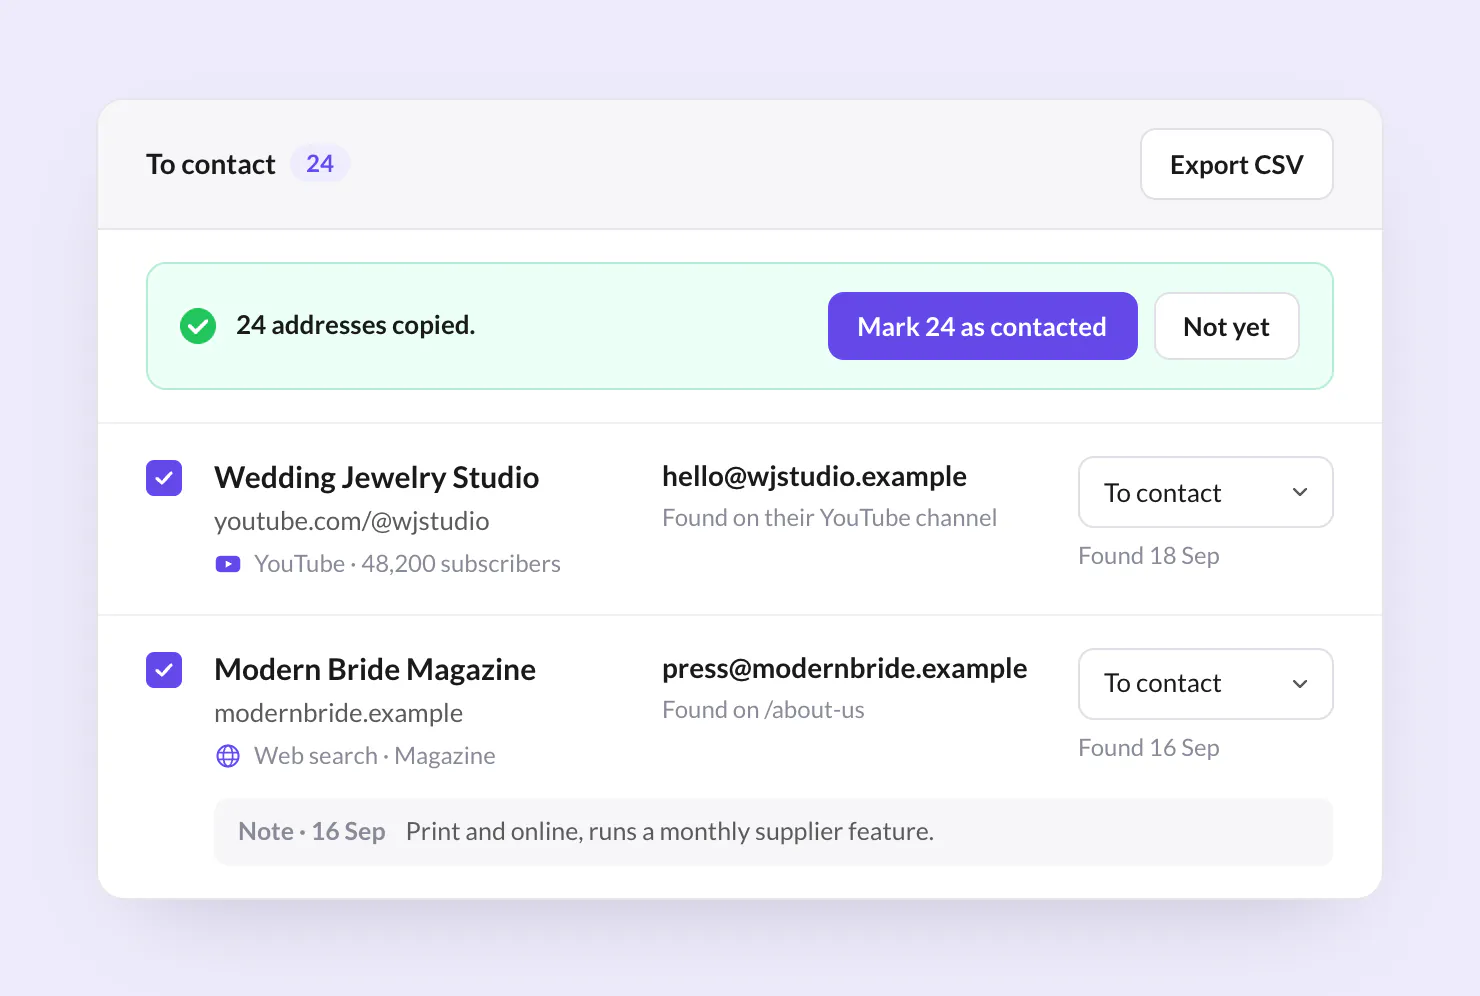Export the list as CSV
Viewport: 1480px width, 996px height.
[x=1237, y=164]
